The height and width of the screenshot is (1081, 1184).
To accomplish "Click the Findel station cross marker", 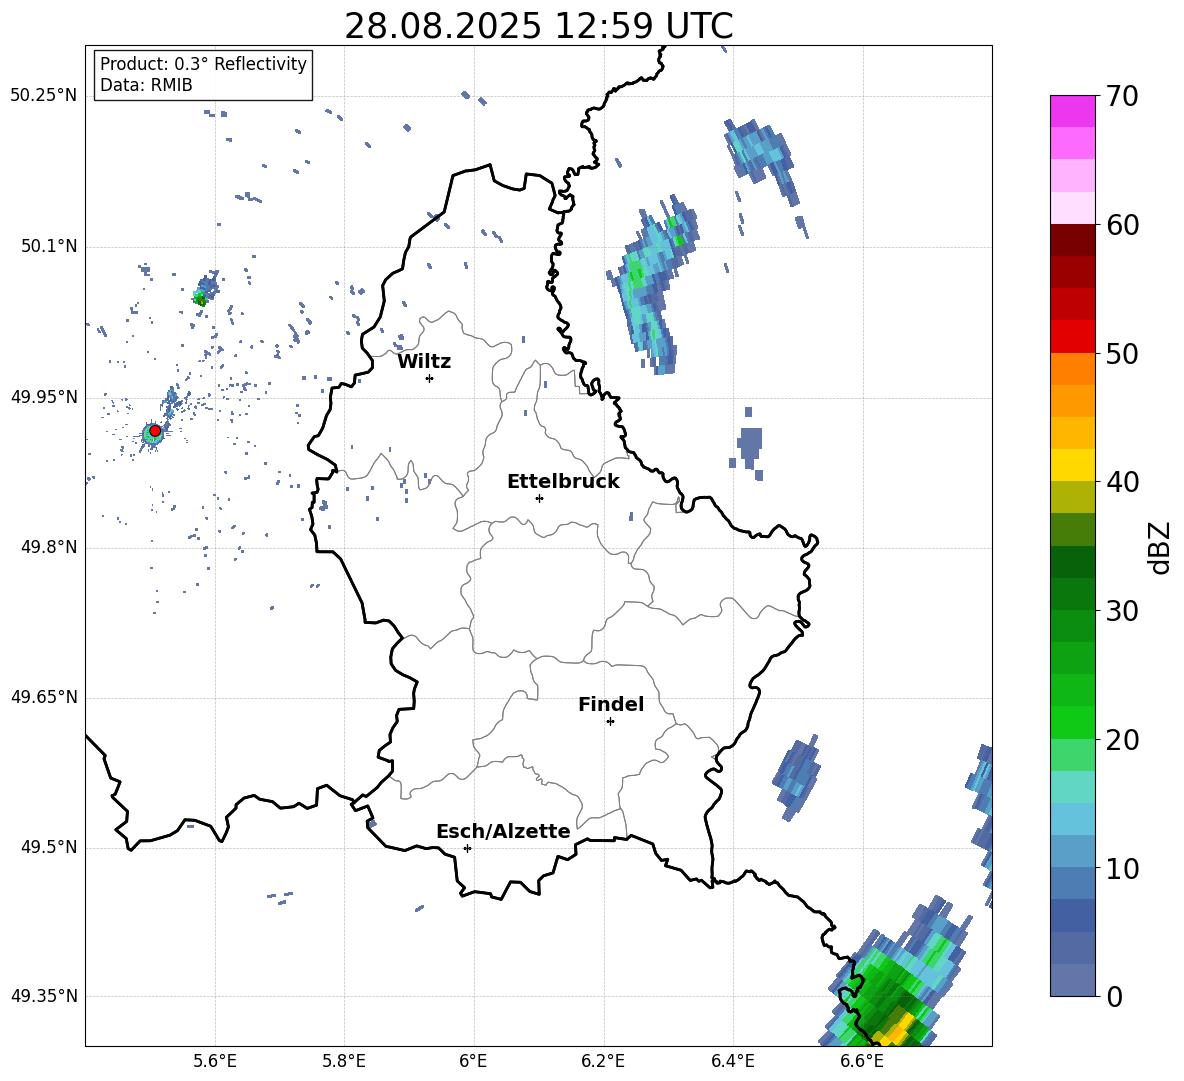I will [x=610, y=722].
